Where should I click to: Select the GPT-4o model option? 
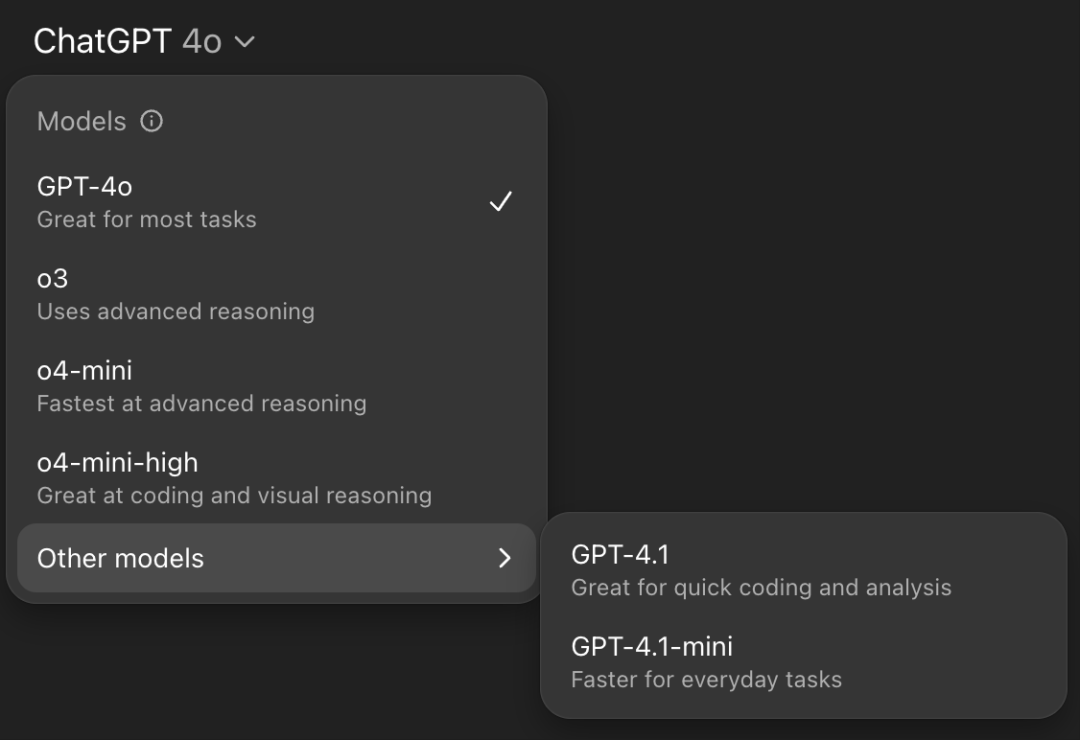[85, 186]
